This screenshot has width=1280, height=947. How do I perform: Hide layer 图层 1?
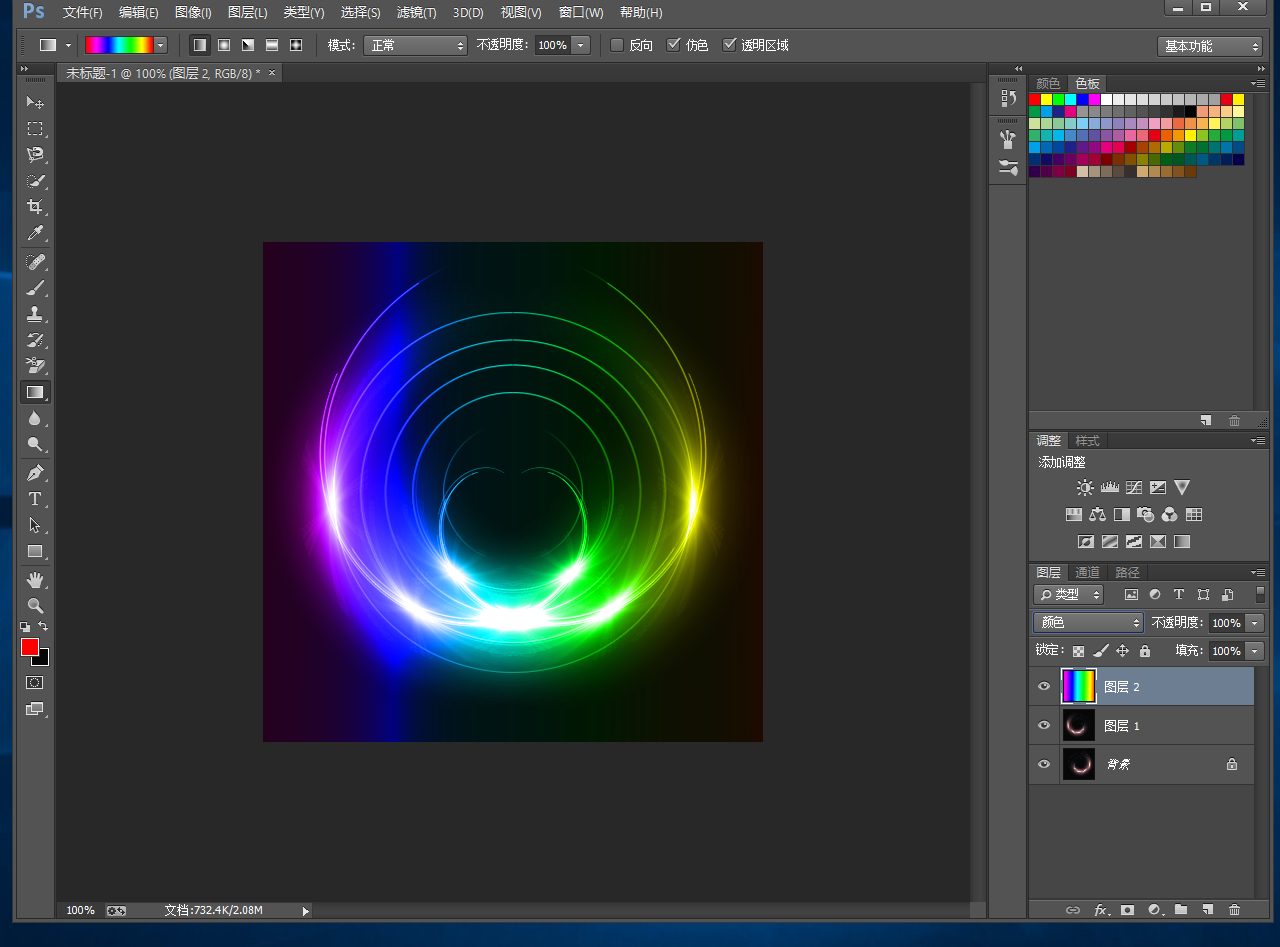pyautogui.click(x=1044, y=725)
